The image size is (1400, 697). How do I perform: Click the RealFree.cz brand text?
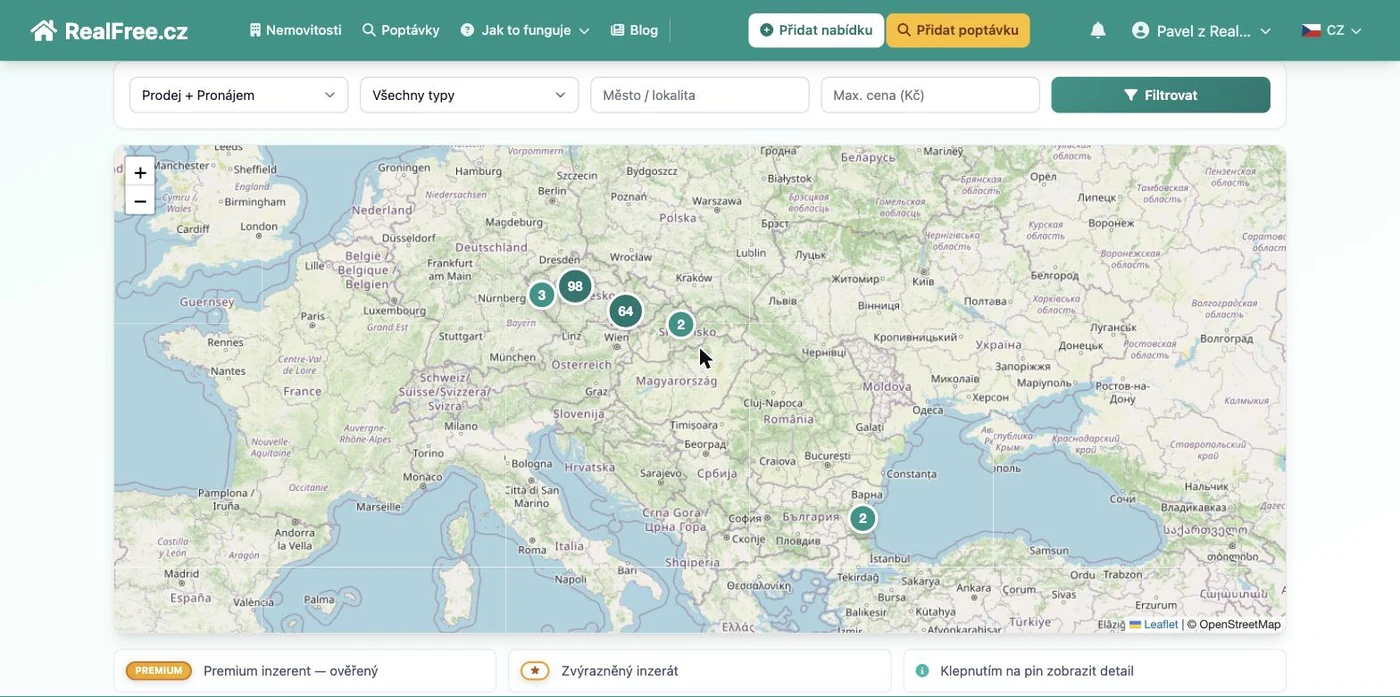point(126,31)
